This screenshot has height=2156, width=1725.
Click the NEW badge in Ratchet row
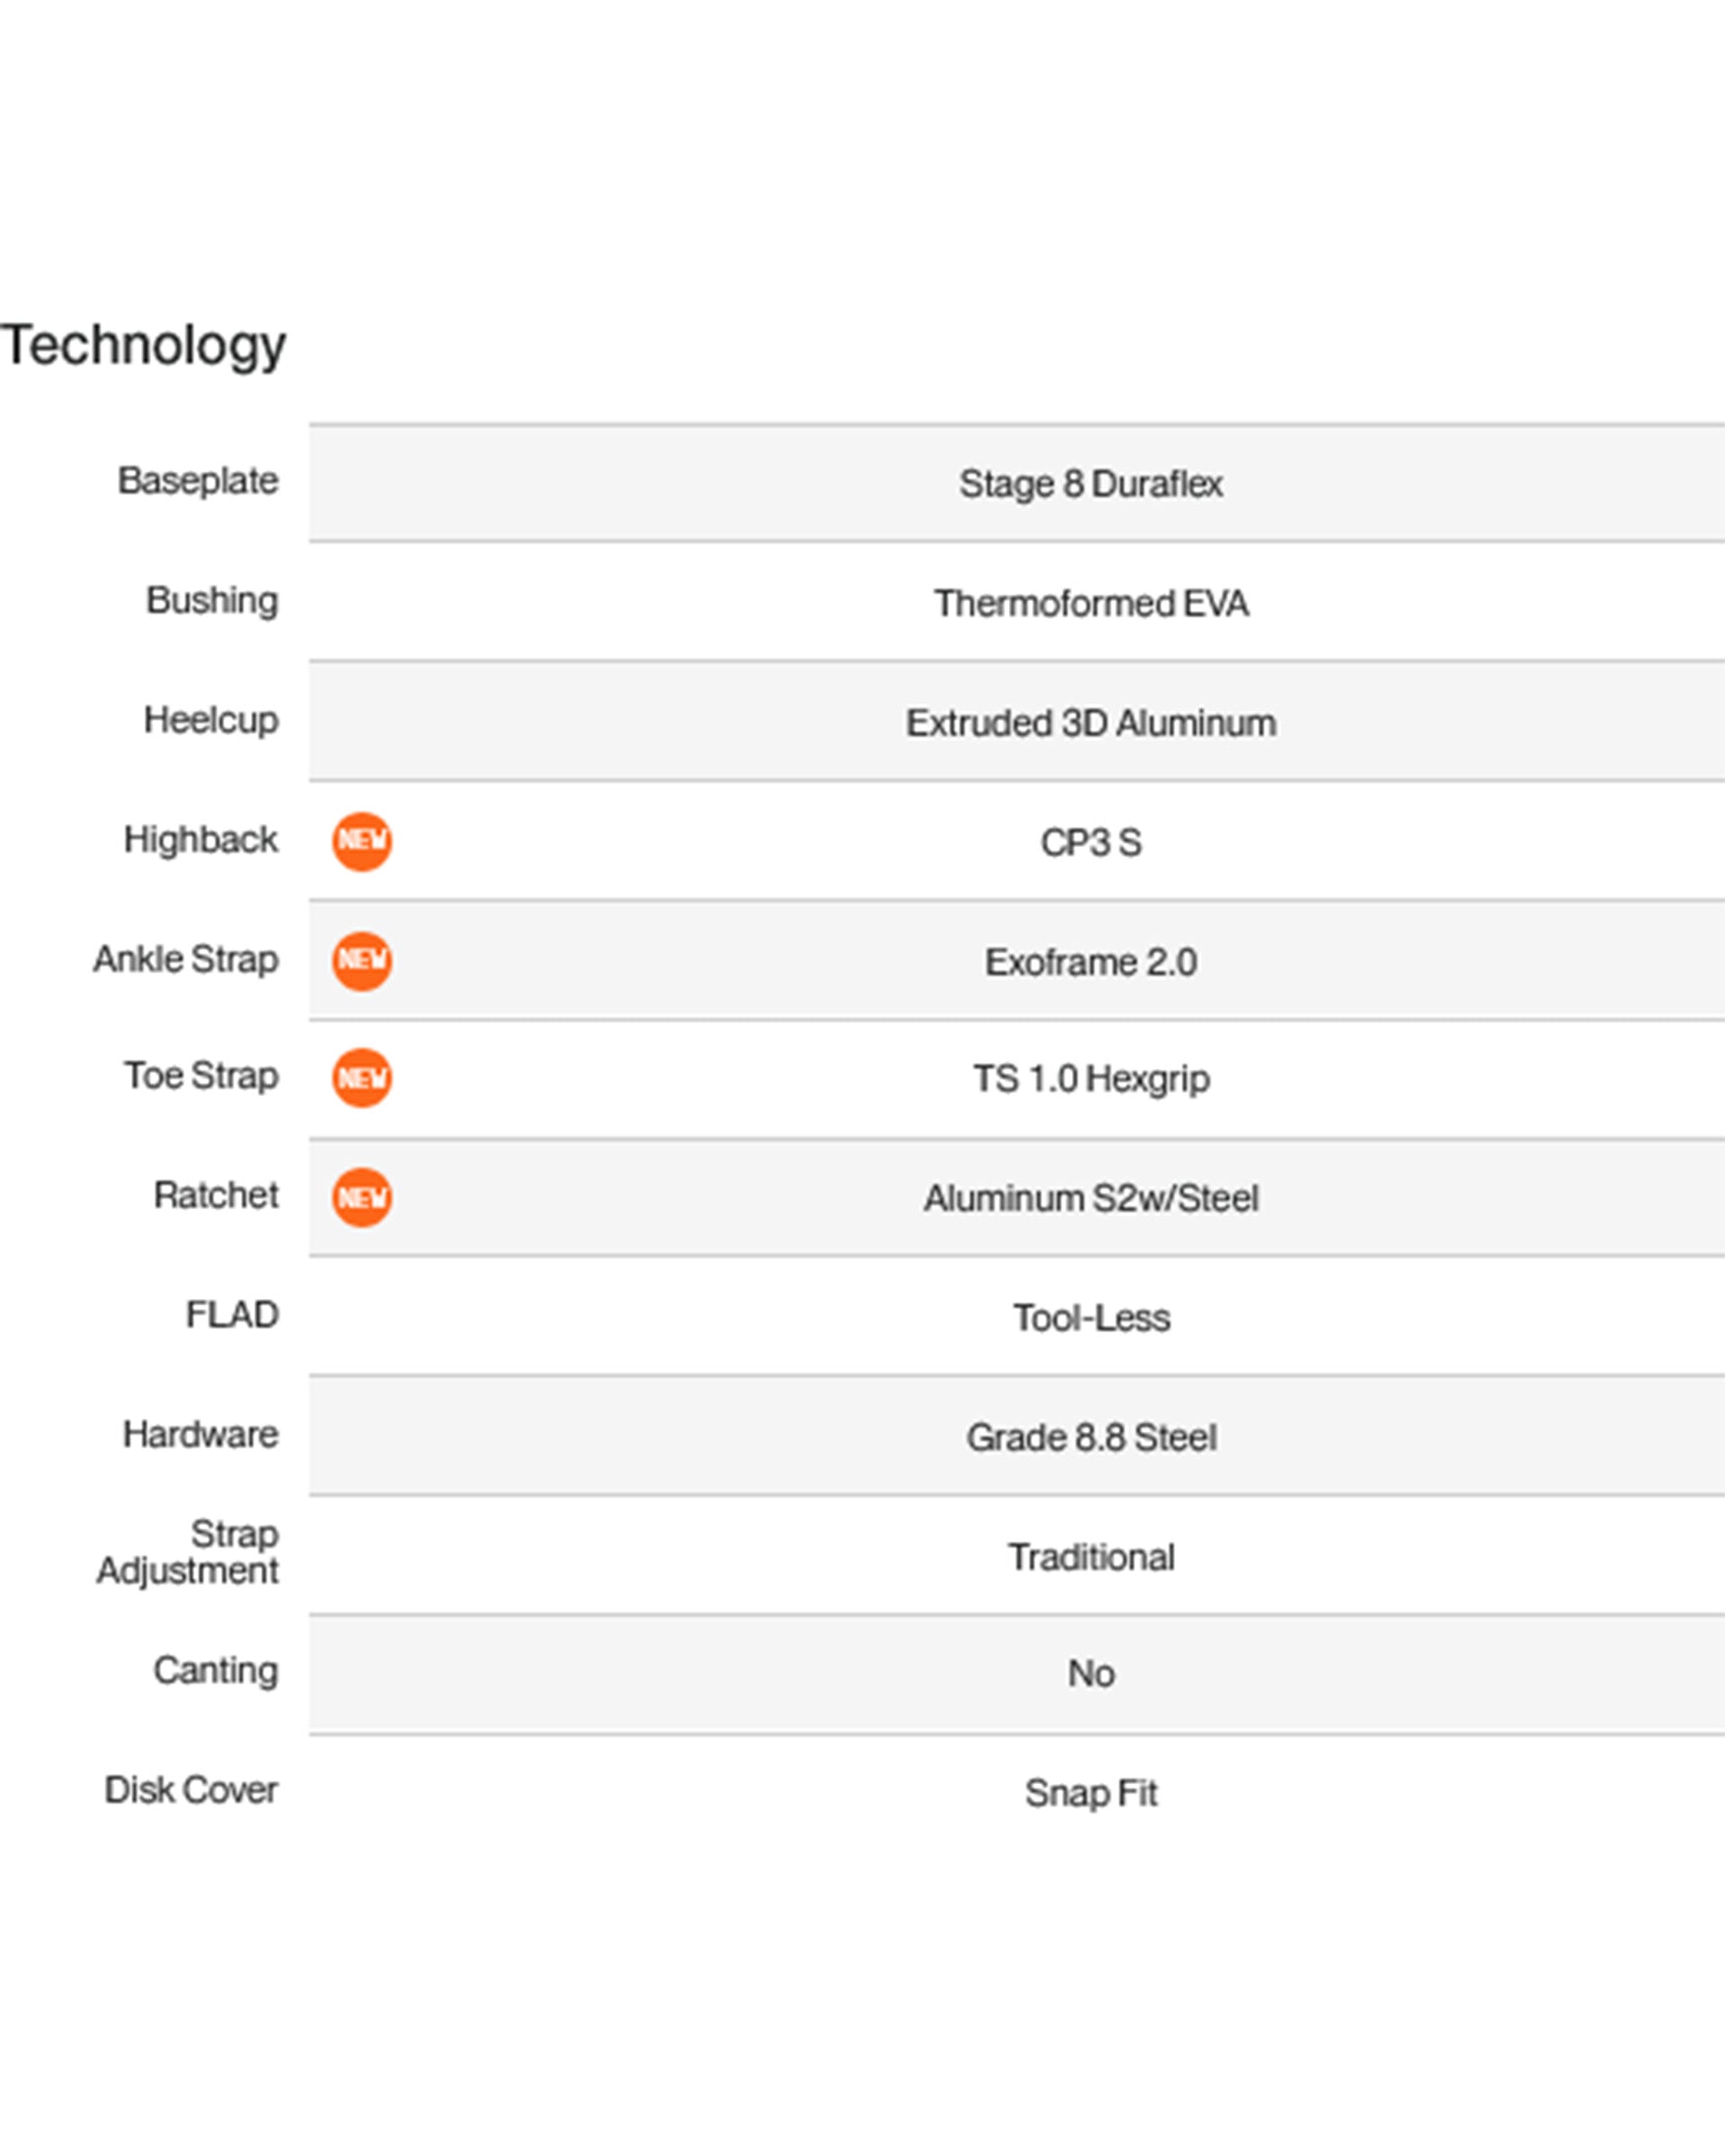click(x=362, y=1197)
